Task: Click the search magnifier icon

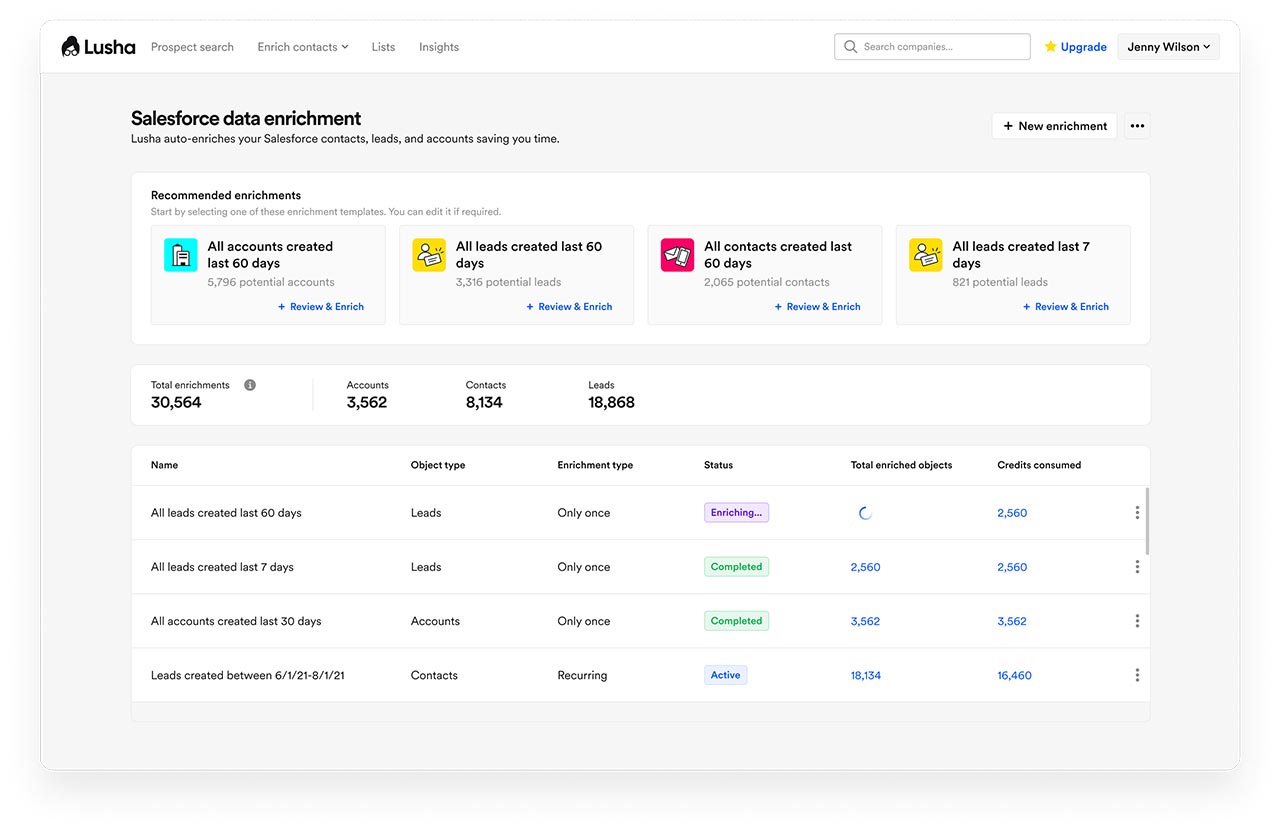Action: click(851, 47)
